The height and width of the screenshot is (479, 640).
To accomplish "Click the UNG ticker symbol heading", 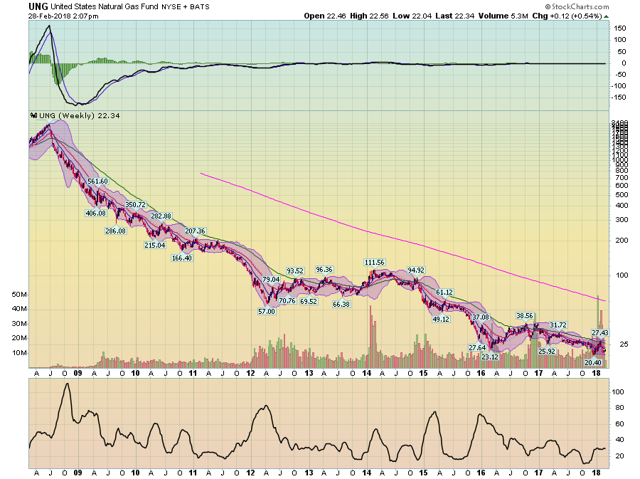I will (x=38, y=6).
